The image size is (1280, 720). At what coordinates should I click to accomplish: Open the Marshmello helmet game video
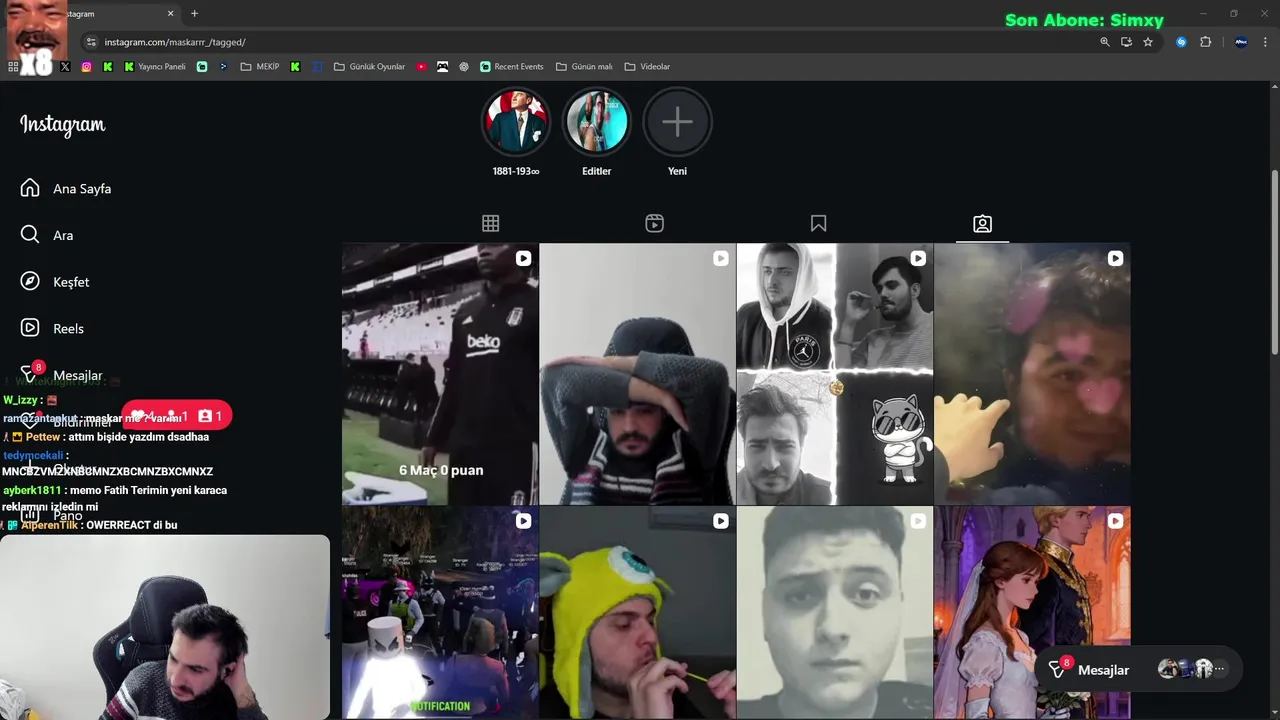(440, 612)
